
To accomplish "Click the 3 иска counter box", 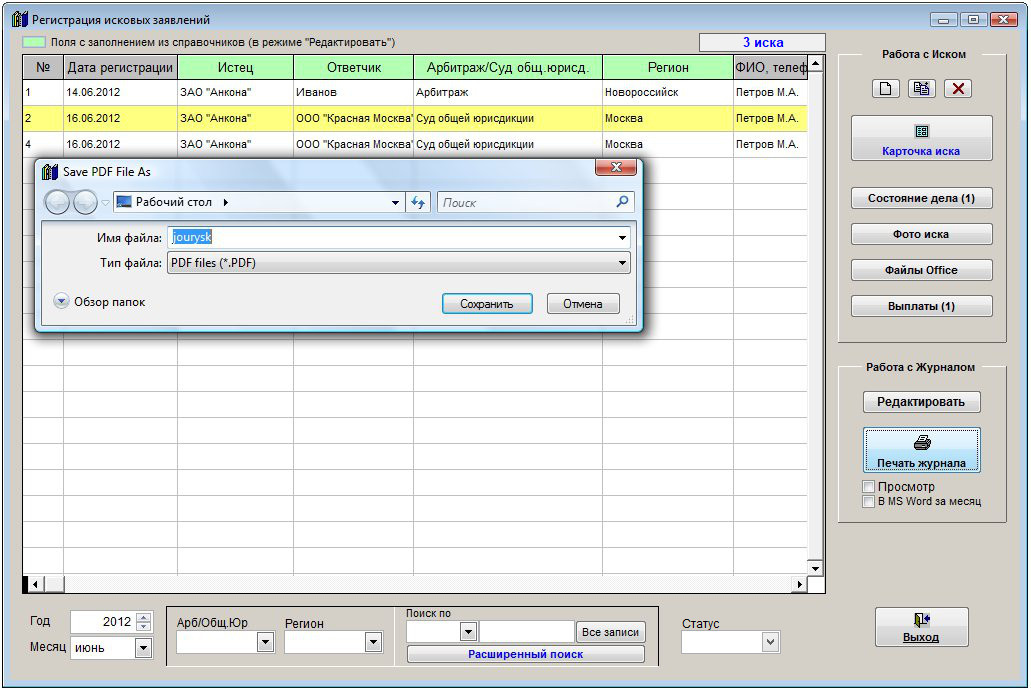I will [x=763, y=43].
